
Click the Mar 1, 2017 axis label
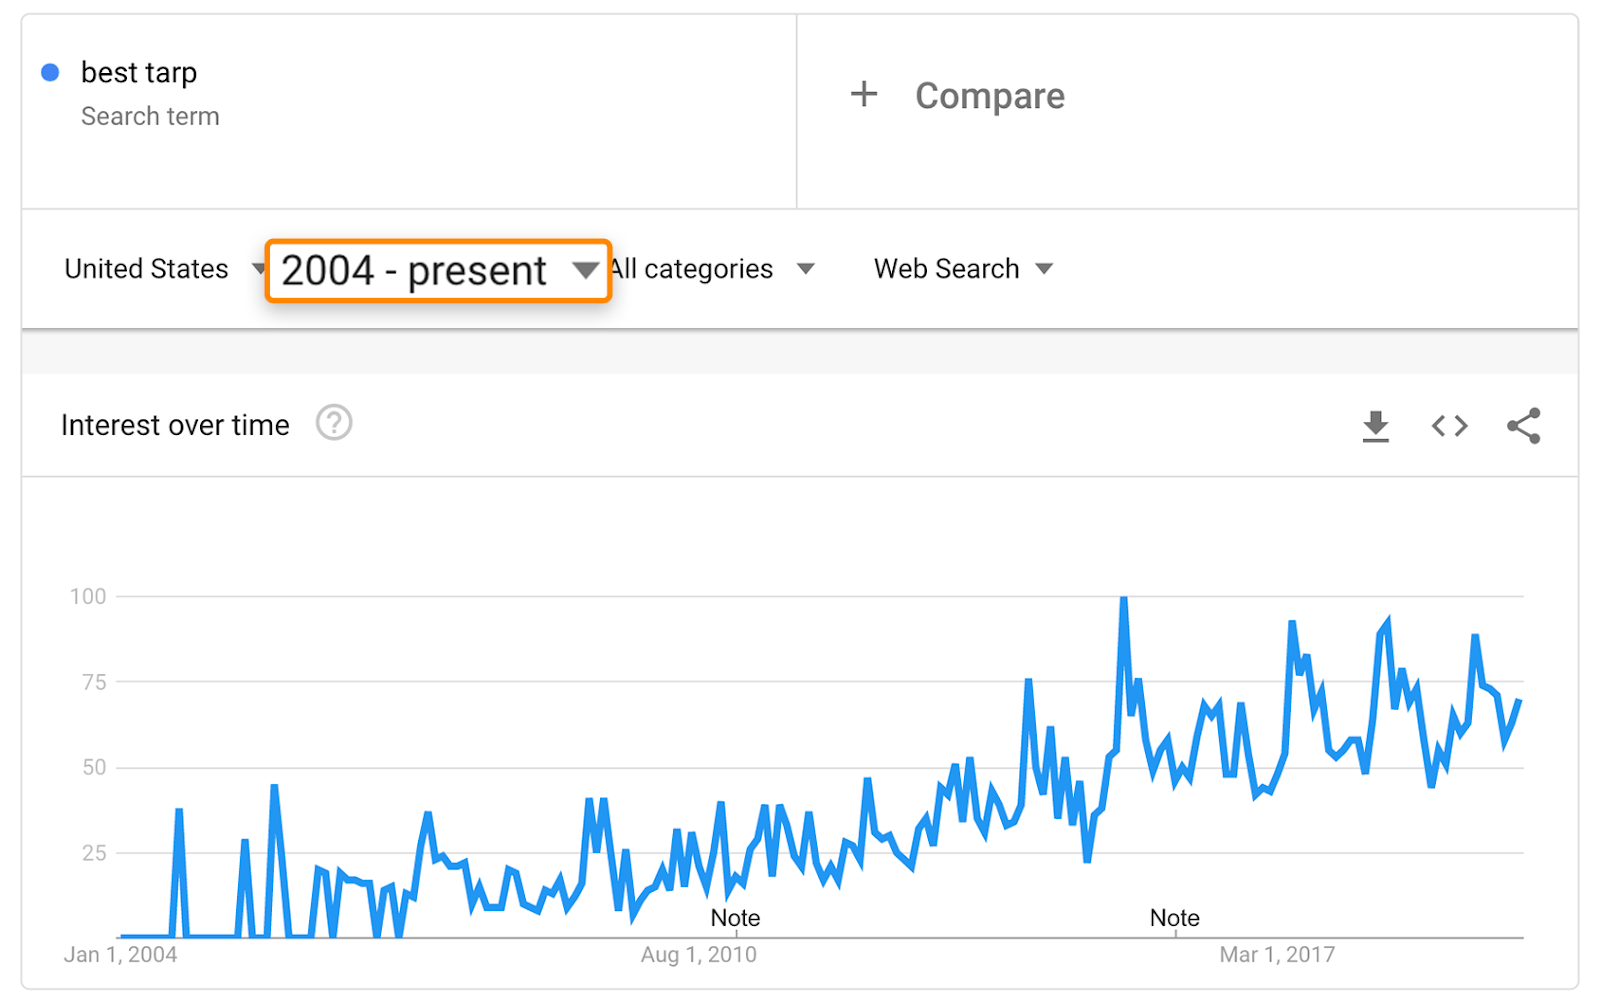point(1276,955)
